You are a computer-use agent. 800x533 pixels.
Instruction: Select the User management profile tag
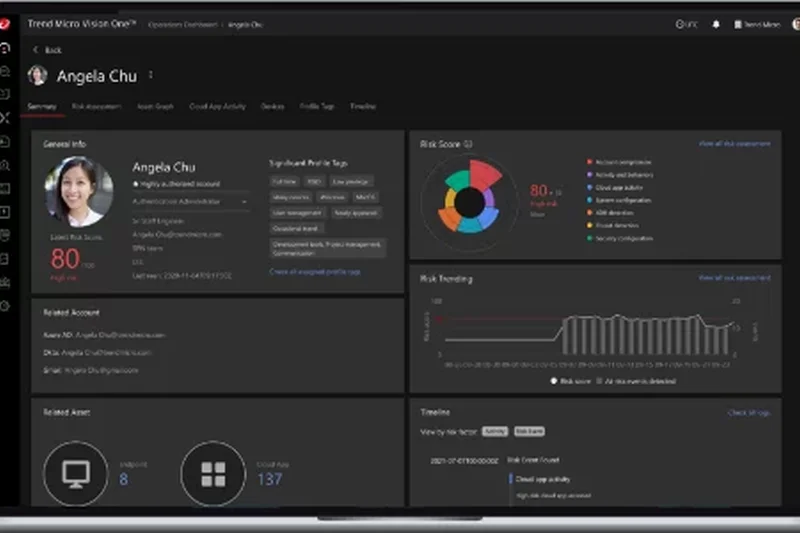pos(297,213)
